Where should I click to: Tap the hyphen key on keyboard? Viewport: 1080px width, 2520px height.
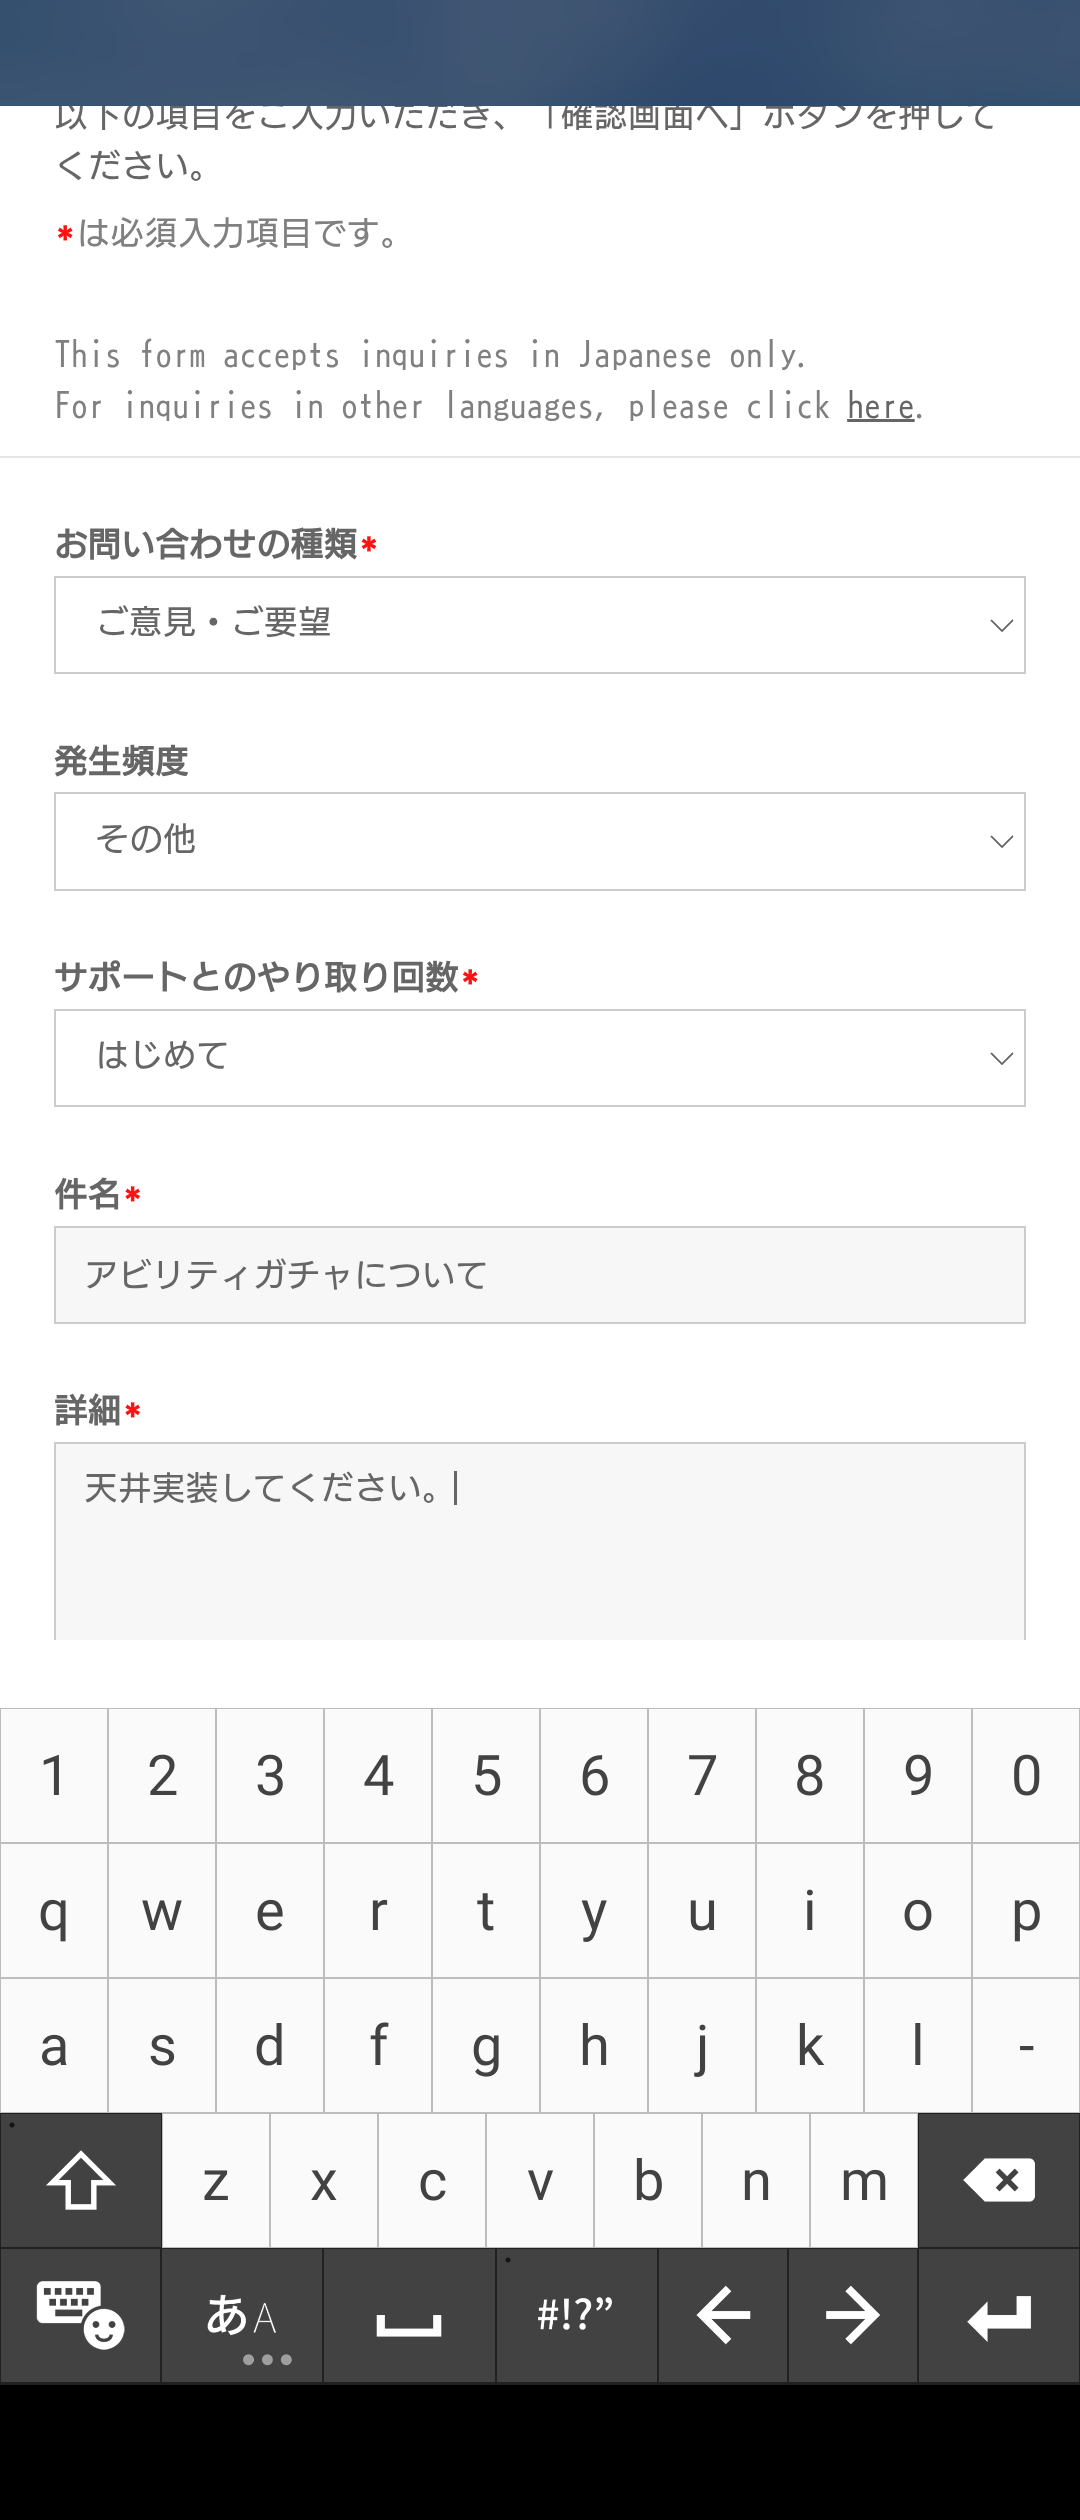click(1026, 2046)
